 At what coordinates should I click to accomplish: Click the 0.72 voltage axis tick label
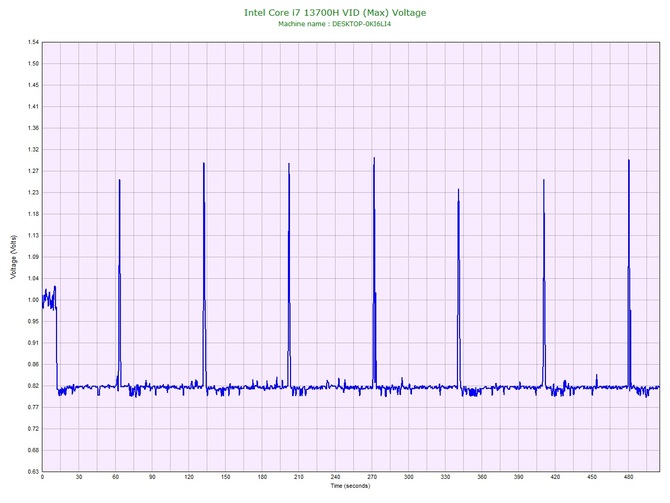click(33, 429)
